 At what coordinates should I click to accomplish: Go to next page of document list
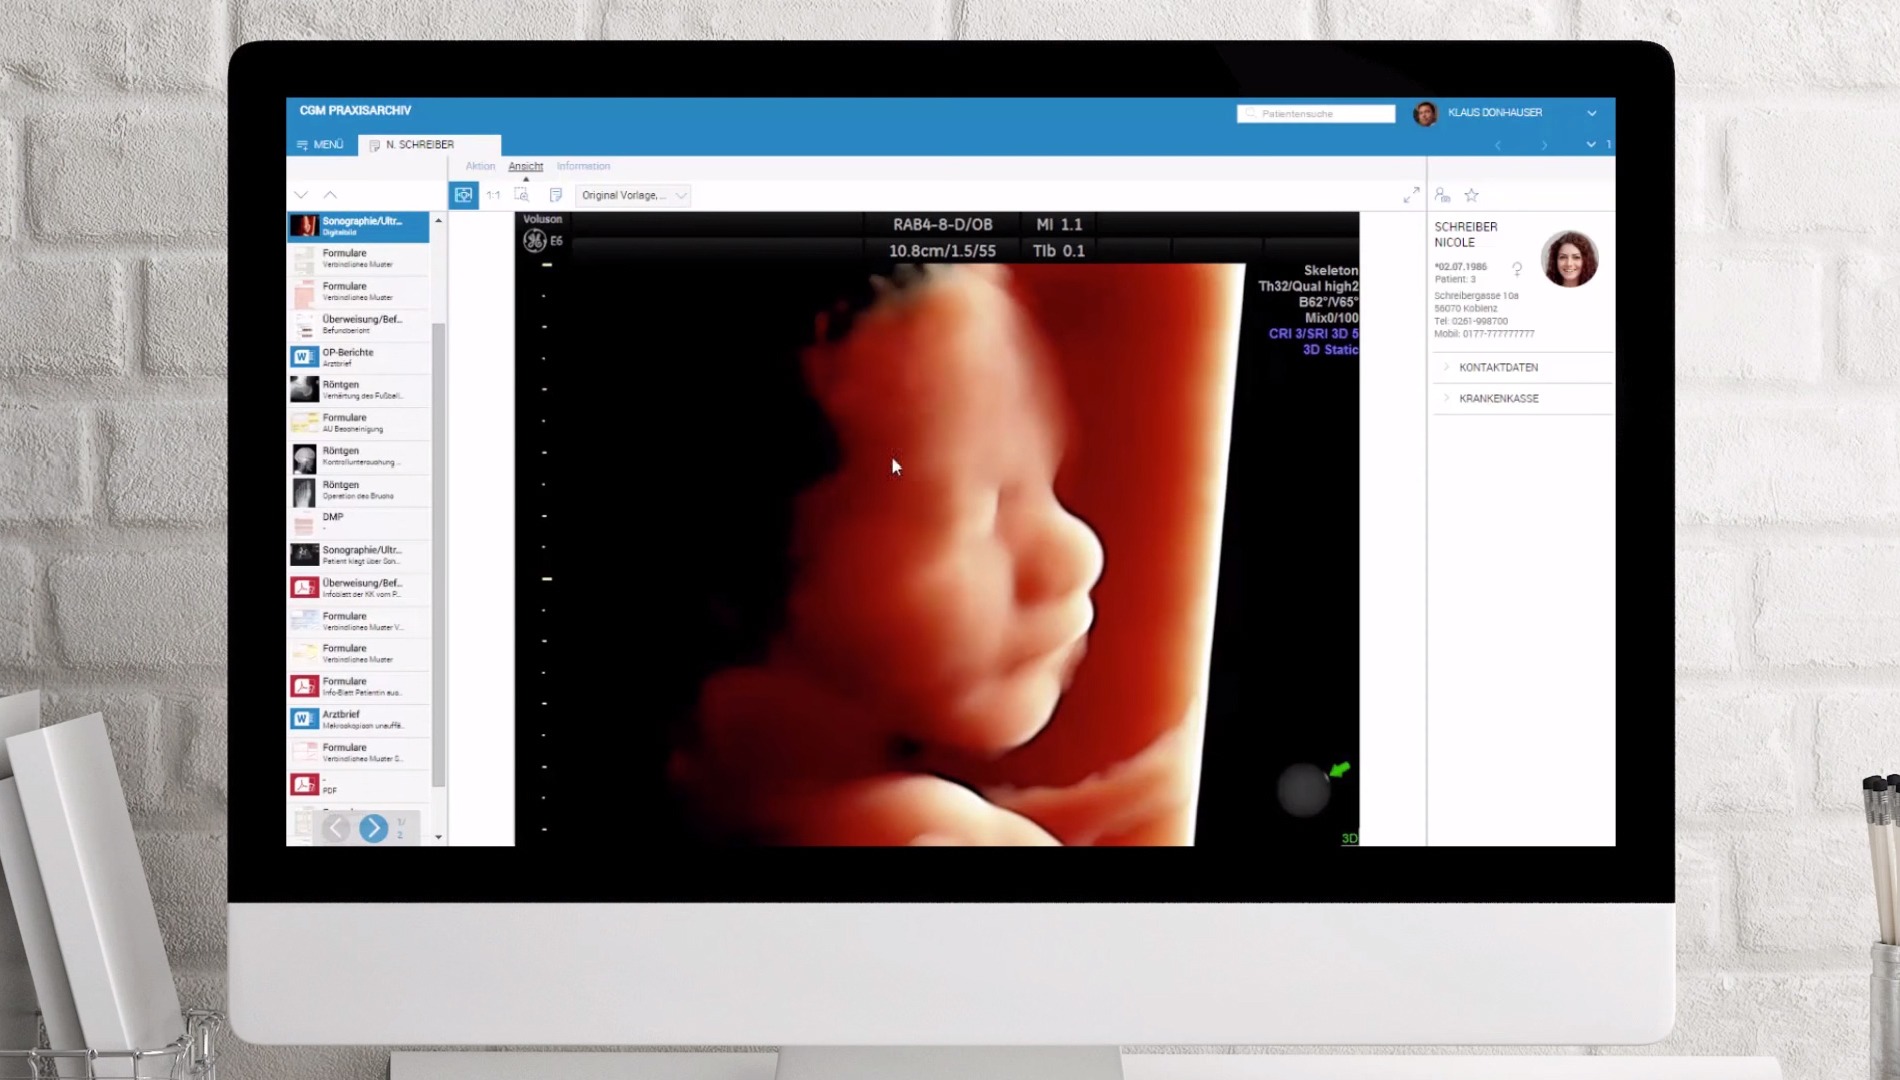pyautogui.click(x=373, y=828)
